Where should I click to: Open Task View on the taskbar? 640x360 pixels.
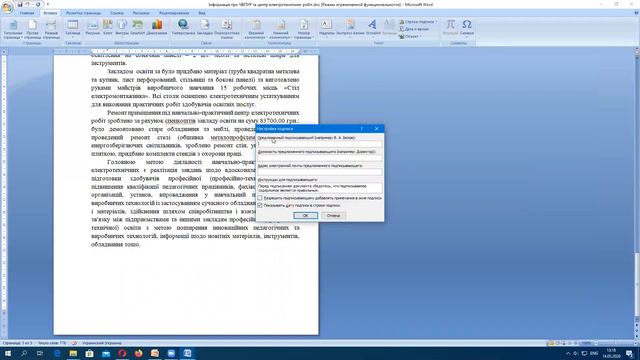pyautogui.click(x=40, y=353)
